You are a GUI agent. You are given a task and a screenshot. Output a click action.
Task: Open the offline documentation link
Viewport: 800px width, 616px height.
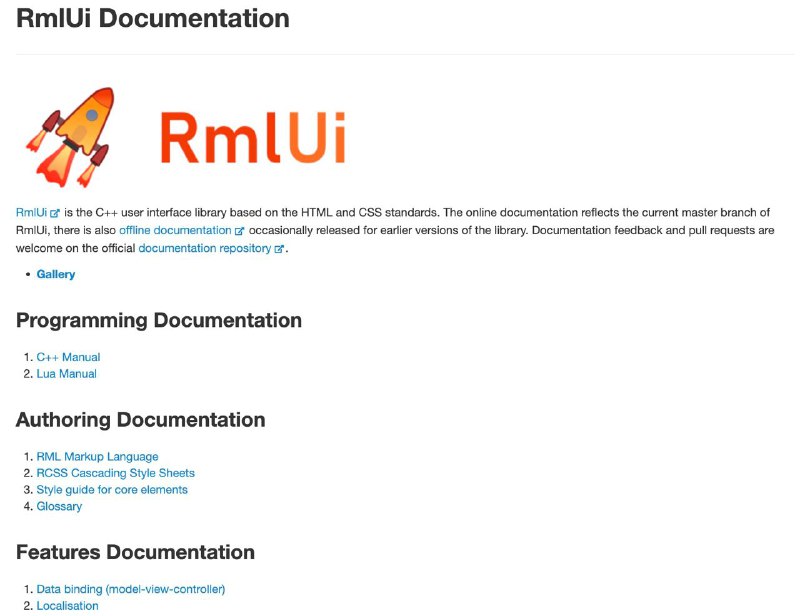pyautogui.click(x=181, y=230)
